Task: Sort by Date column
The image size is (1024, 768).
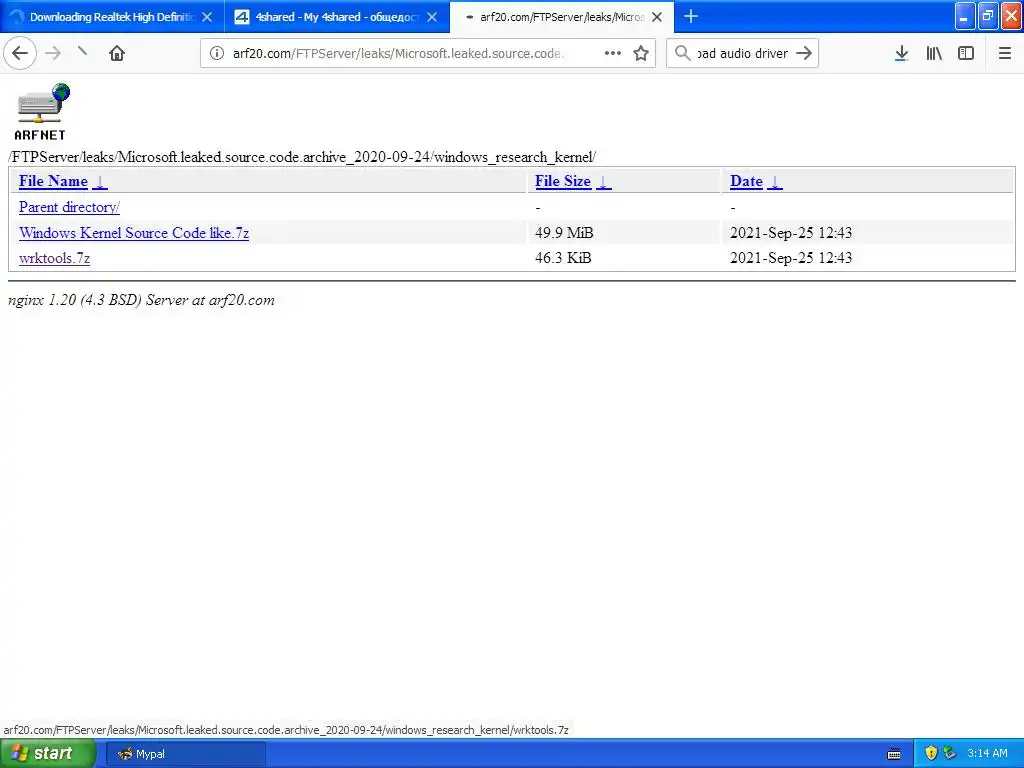Action: click(x=746, y=182)
